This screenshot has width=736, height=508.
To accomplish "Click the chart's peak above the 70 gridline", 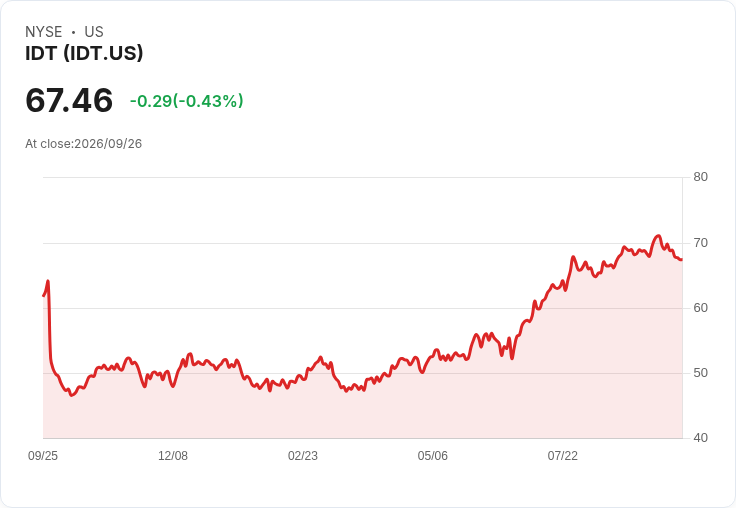I will click(659, 236).
